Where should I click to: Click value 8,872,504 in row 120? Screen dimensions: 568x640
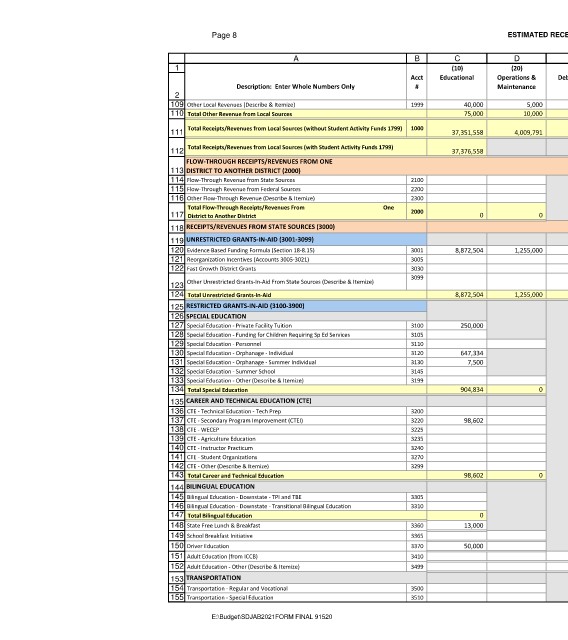(469, 251)
